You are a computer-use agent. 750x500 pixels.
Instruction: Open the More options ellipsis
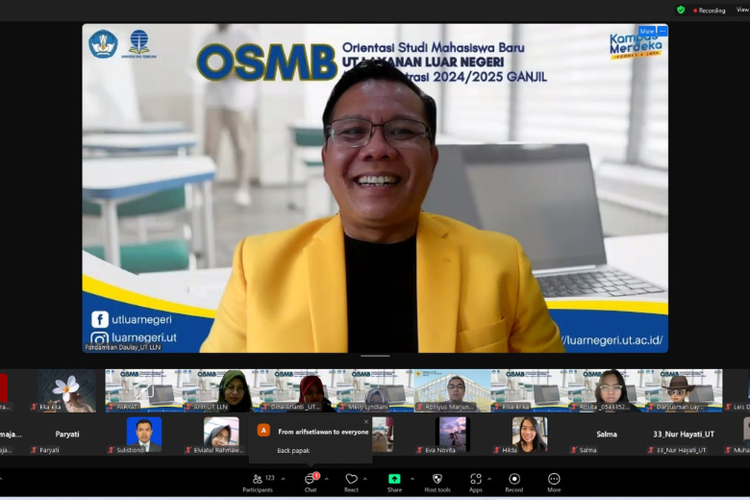coord(554,480)
